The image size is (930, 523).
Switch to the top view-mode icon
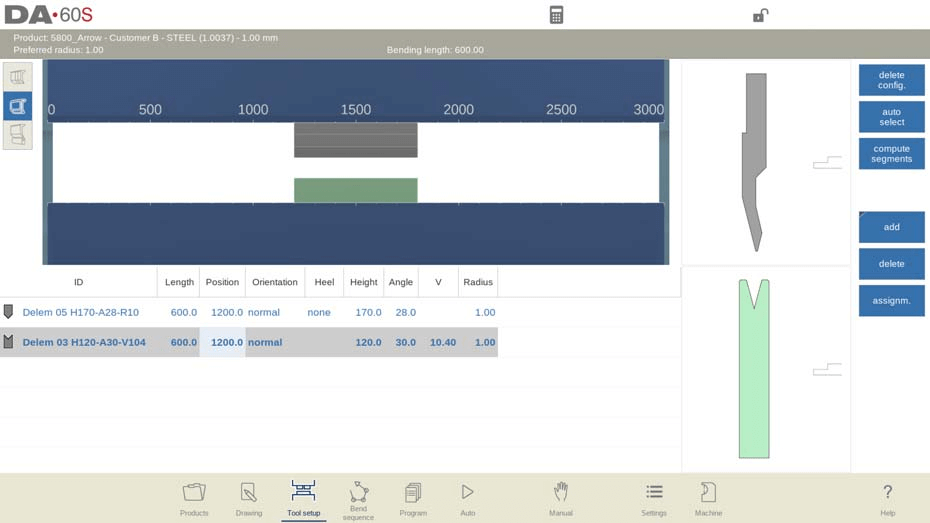(18, 77)
